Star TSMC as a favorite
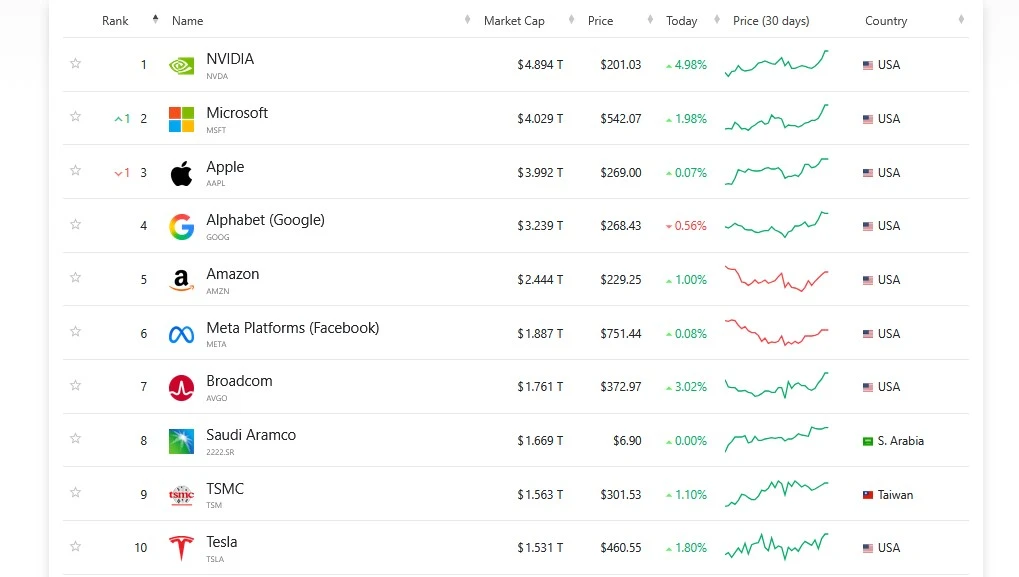The image size is (1019, 577). 75,494
